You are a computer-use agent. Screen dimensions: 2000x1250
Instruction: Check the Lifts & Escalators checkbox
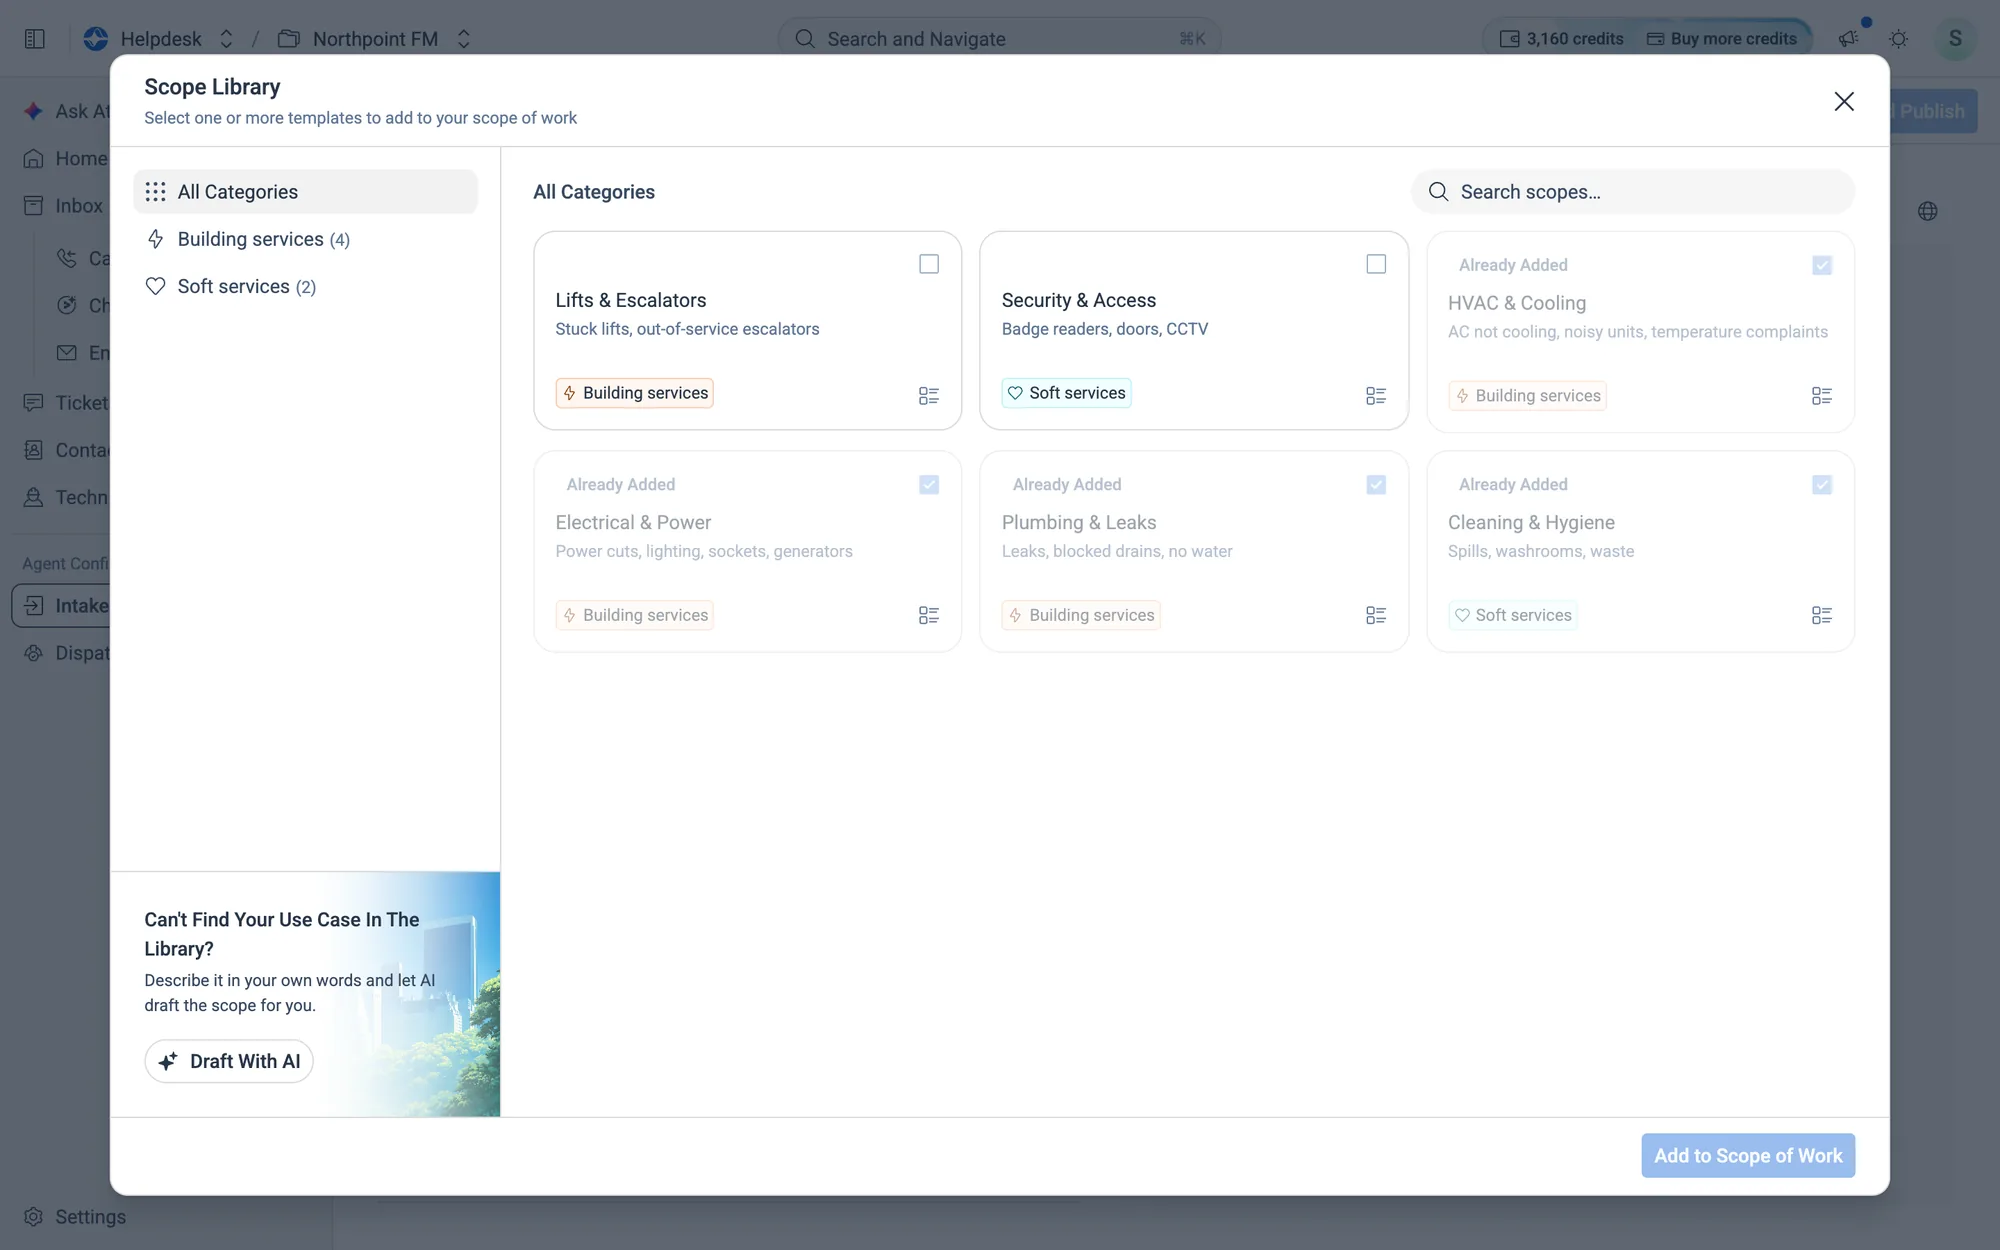(x=929, y=264)
